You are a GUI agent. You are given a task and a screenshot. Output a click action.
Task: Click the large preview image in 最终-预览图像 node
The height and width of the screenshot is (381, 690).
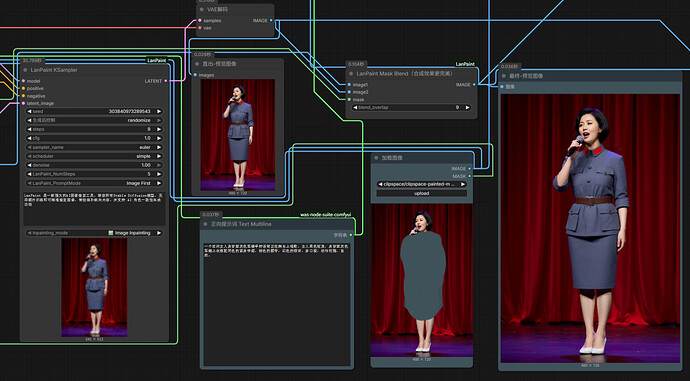pos(590,228)
